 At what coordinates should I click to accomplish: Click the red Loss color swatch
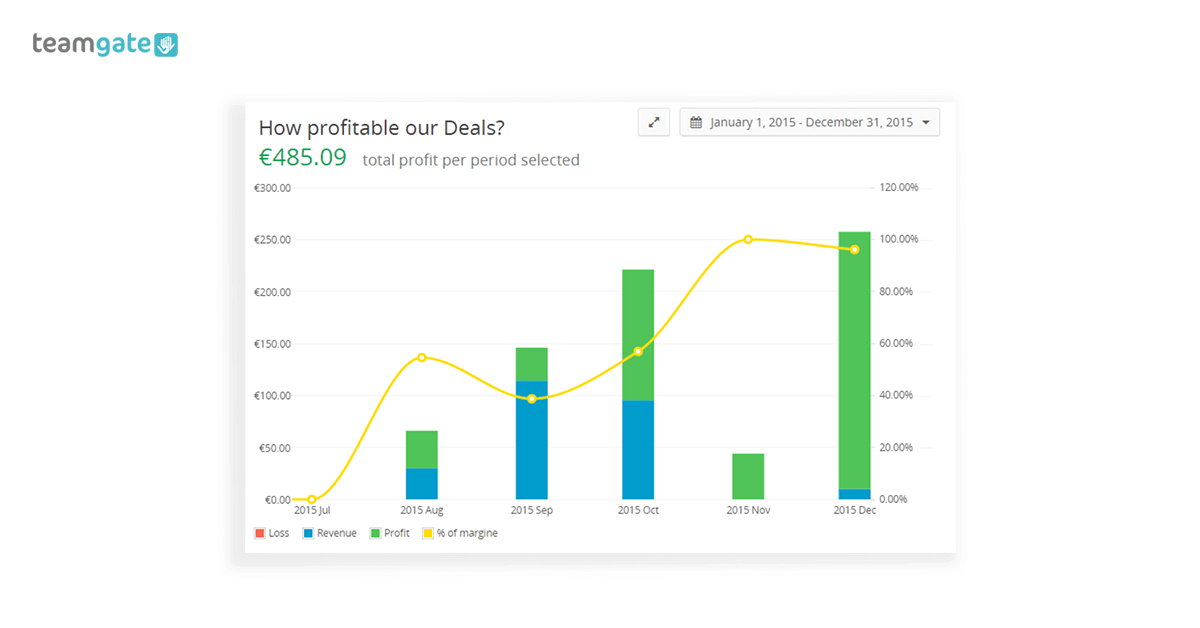click(x=260, y=533)
